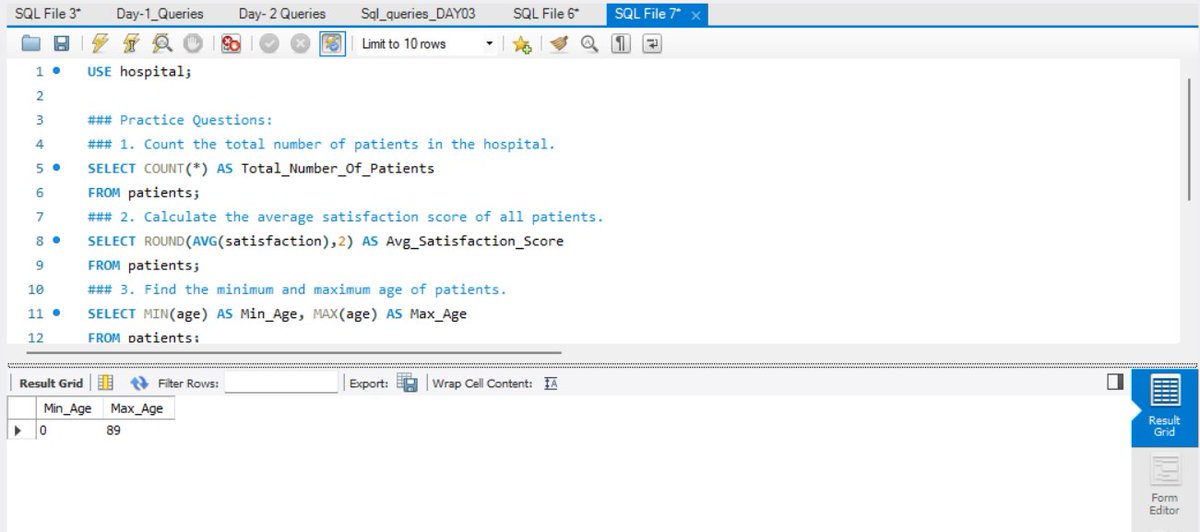Select the SQL File 7* tab
The height and width of the screenshot is (532, 1200).
click(649, 14)
